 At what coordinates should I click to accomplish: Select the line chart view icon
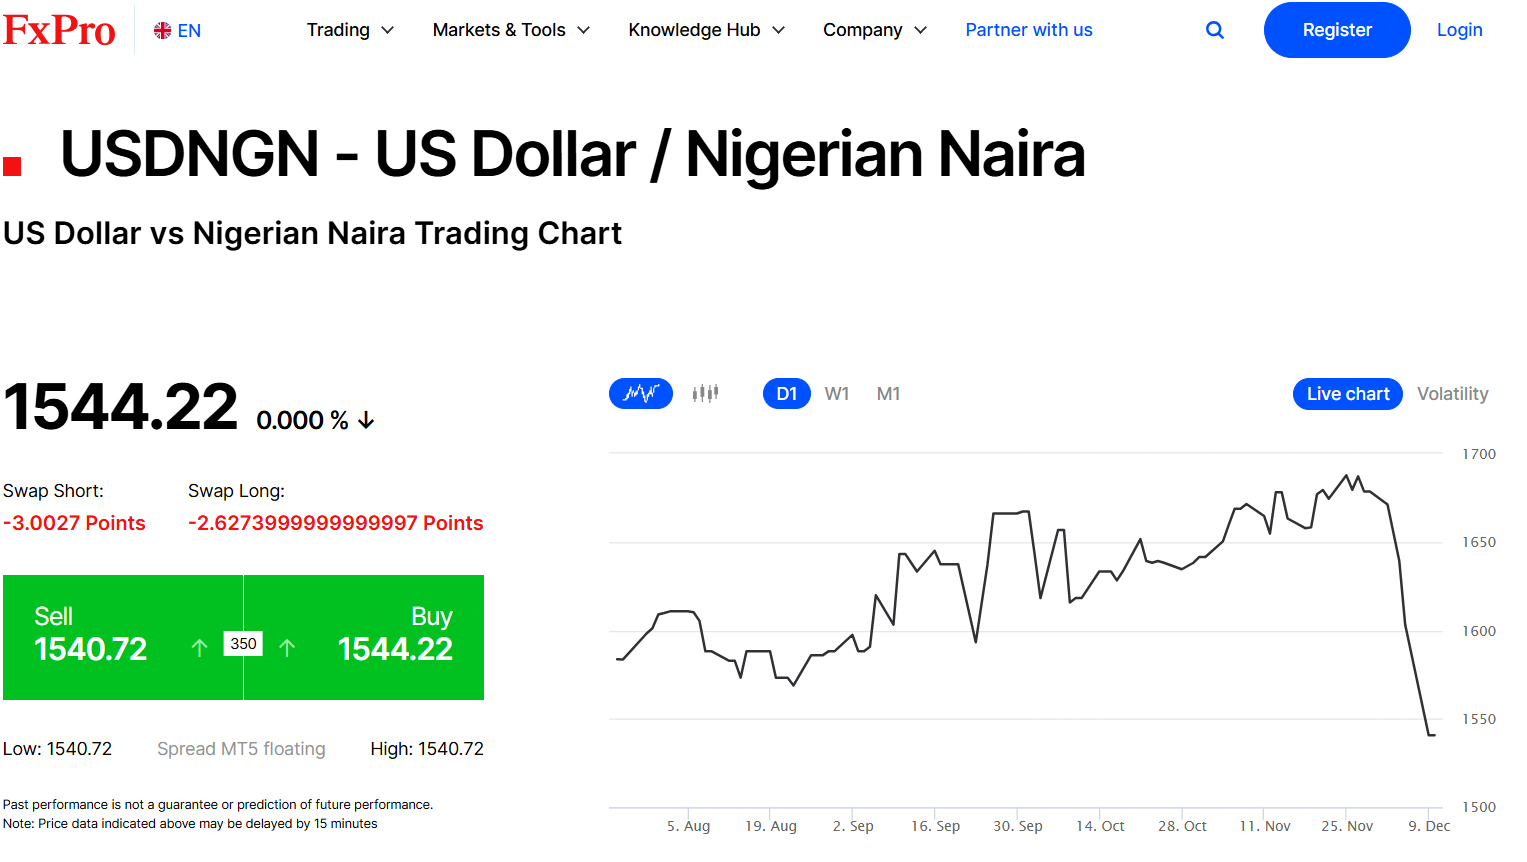[641, 394]
